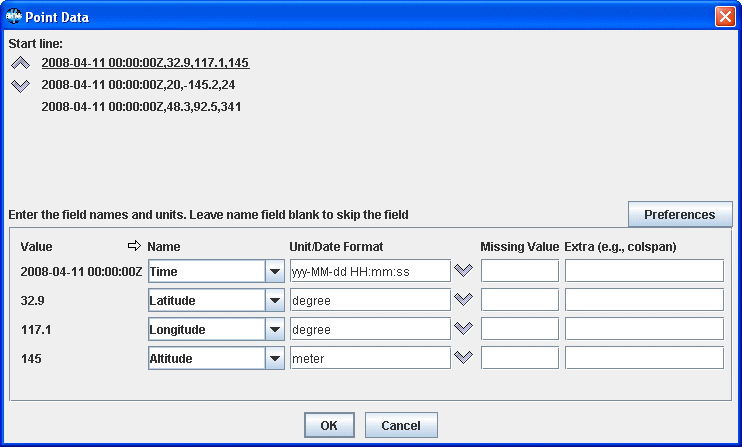Screen dimensions: 742x447
Task: Edit the date format field yyy-MM-dd HH:mm:ss
Action: (x=370, y=271)
